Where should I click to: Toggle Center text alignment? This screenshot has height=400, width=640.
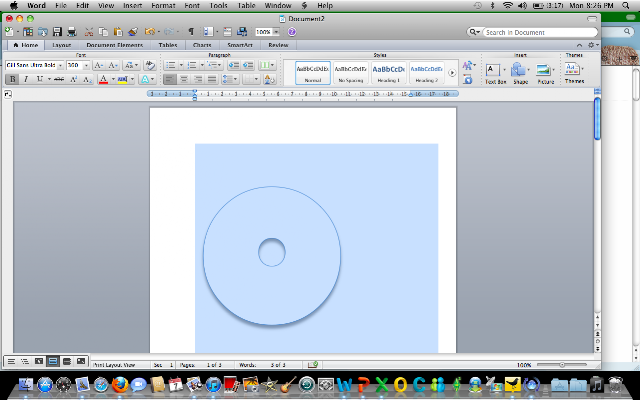[x=184, y=79]
